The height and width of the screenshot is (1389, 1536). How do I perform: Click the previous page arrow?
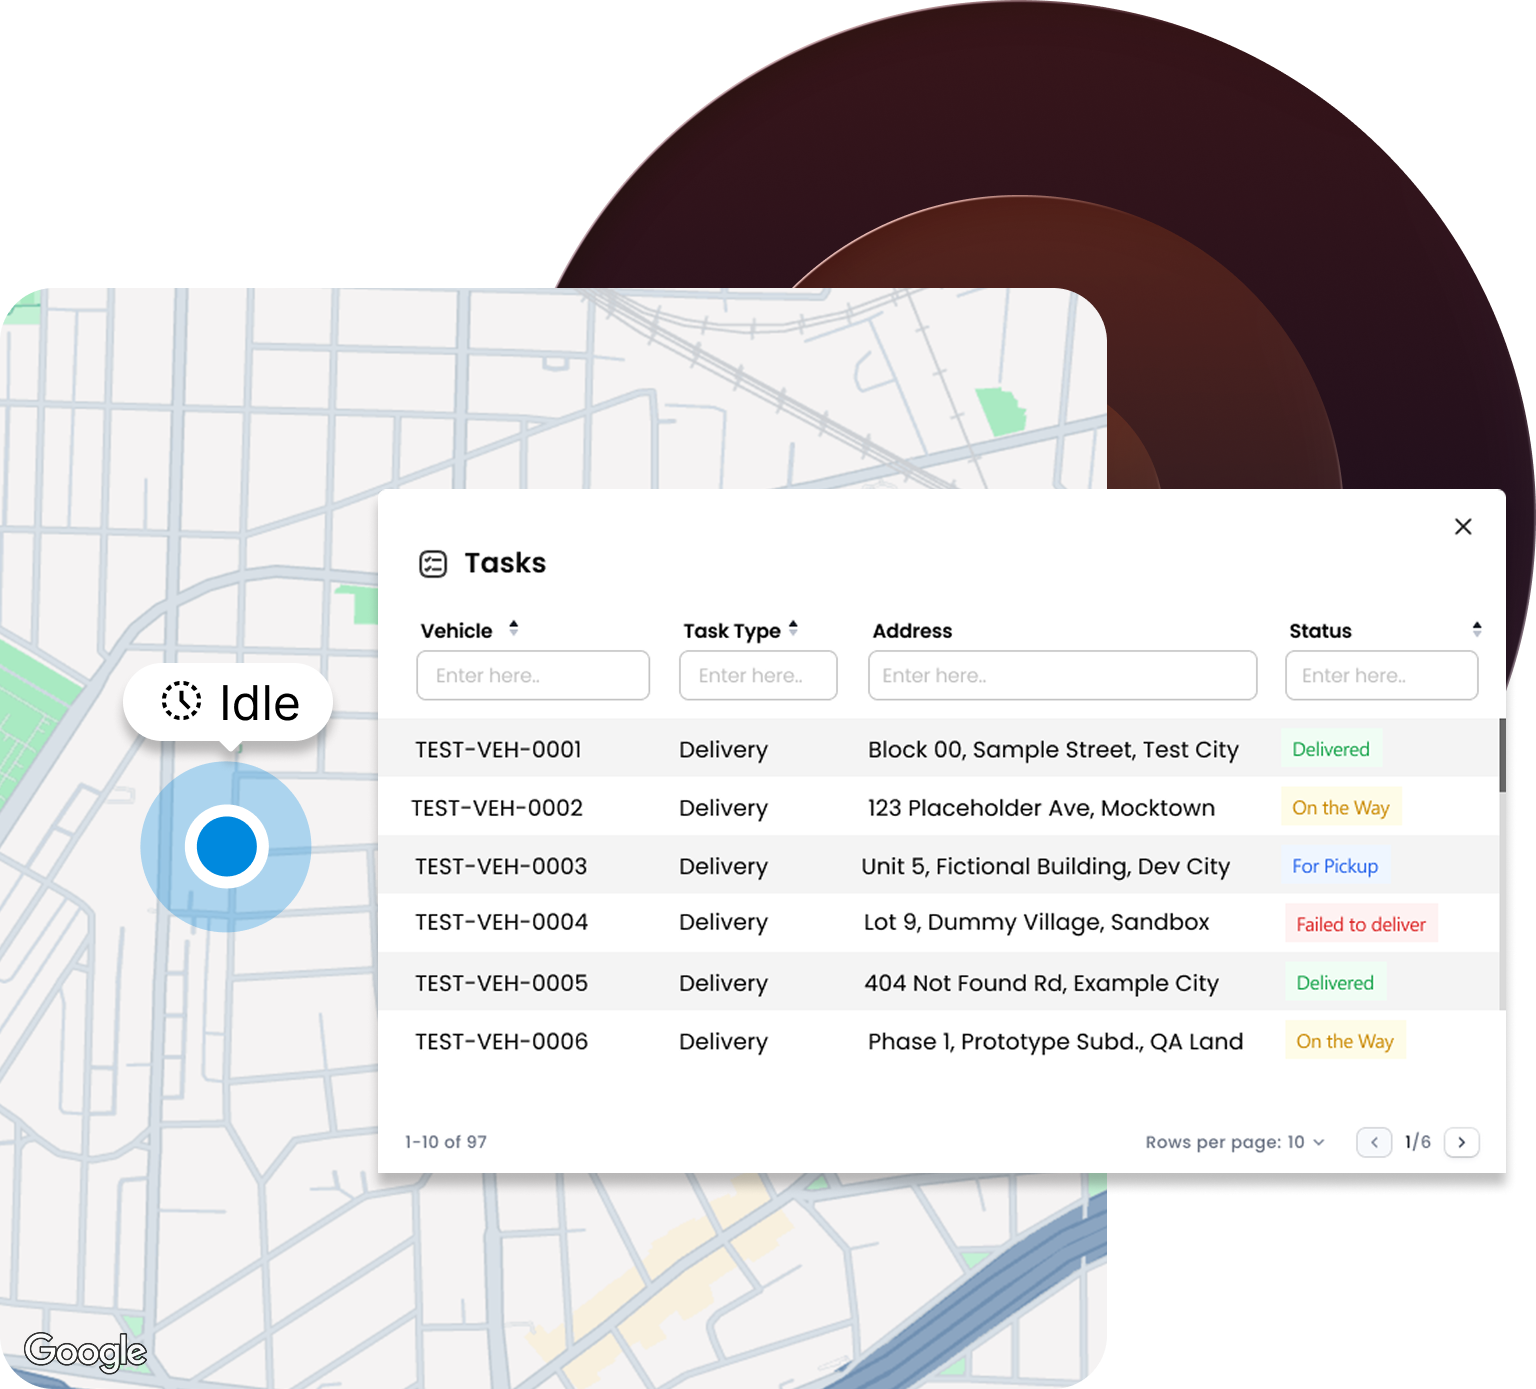(1374, 1142)
